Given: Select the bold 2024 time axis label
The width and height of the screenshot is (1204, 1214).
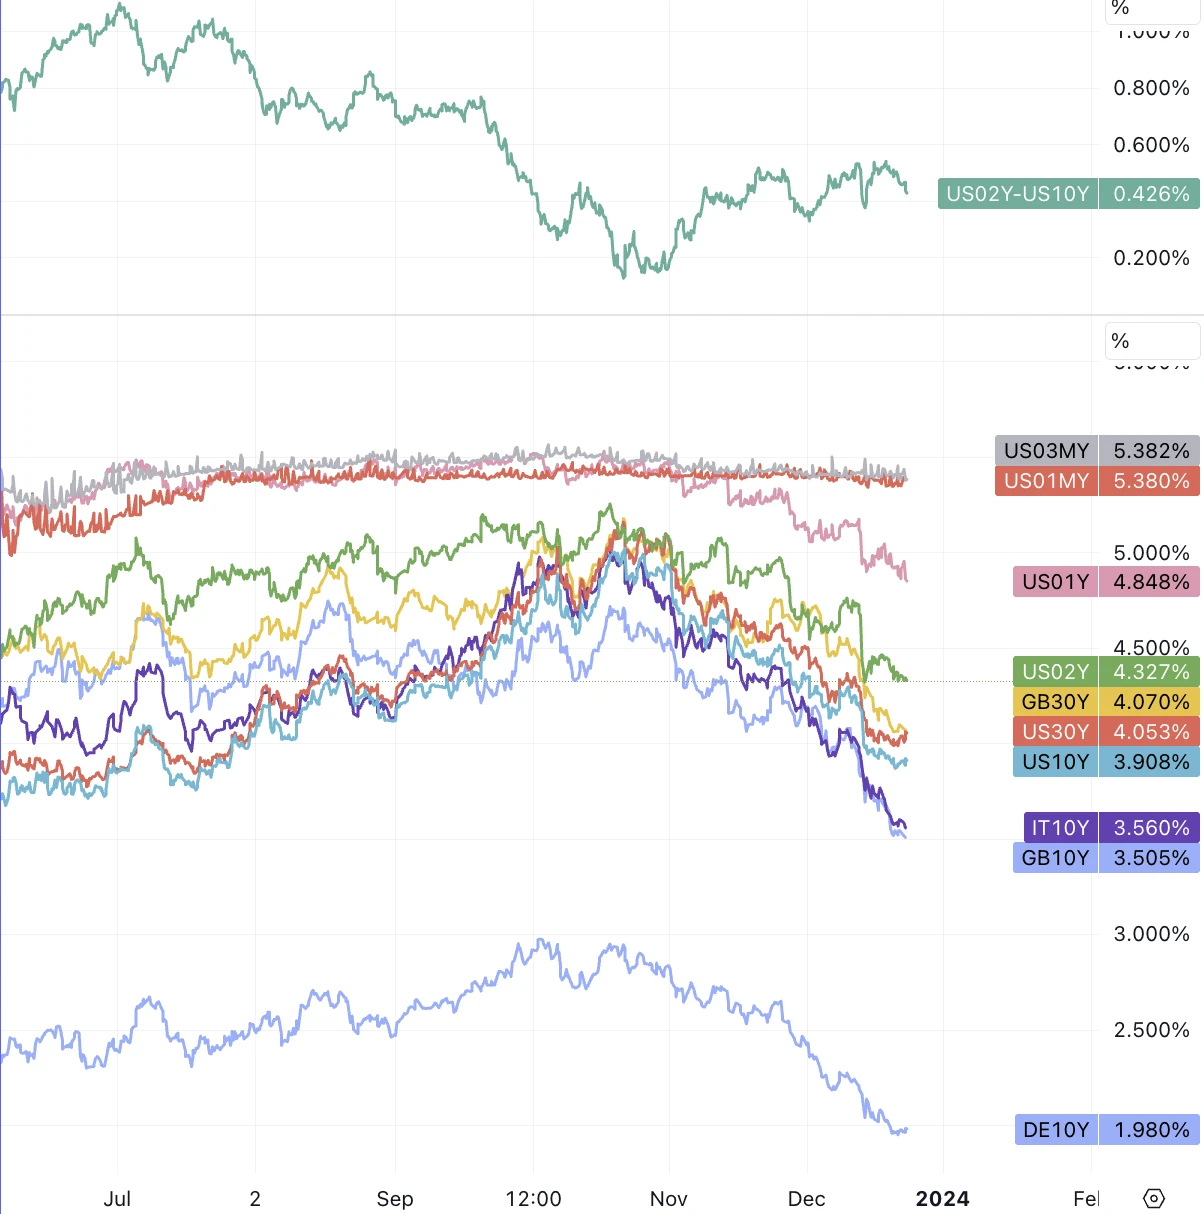Looking at the screenshot, I should (x=942, y=1198).
